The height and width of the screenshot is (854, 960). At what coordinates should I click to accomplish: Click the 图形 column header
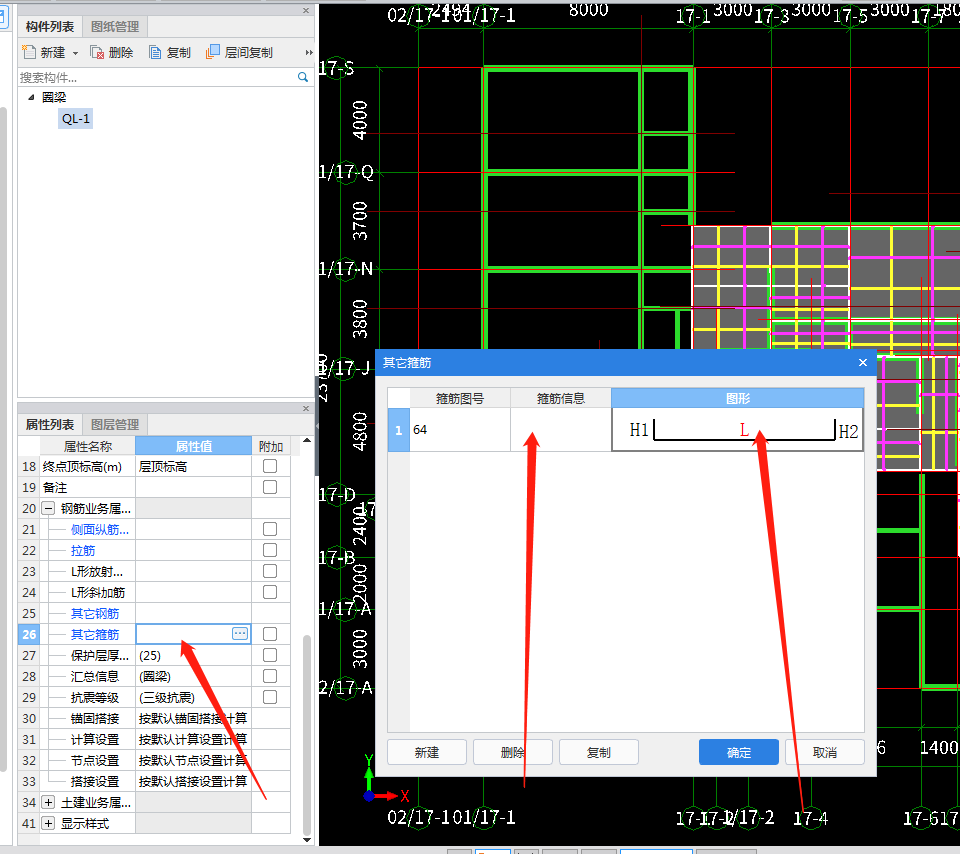point(738,398)
